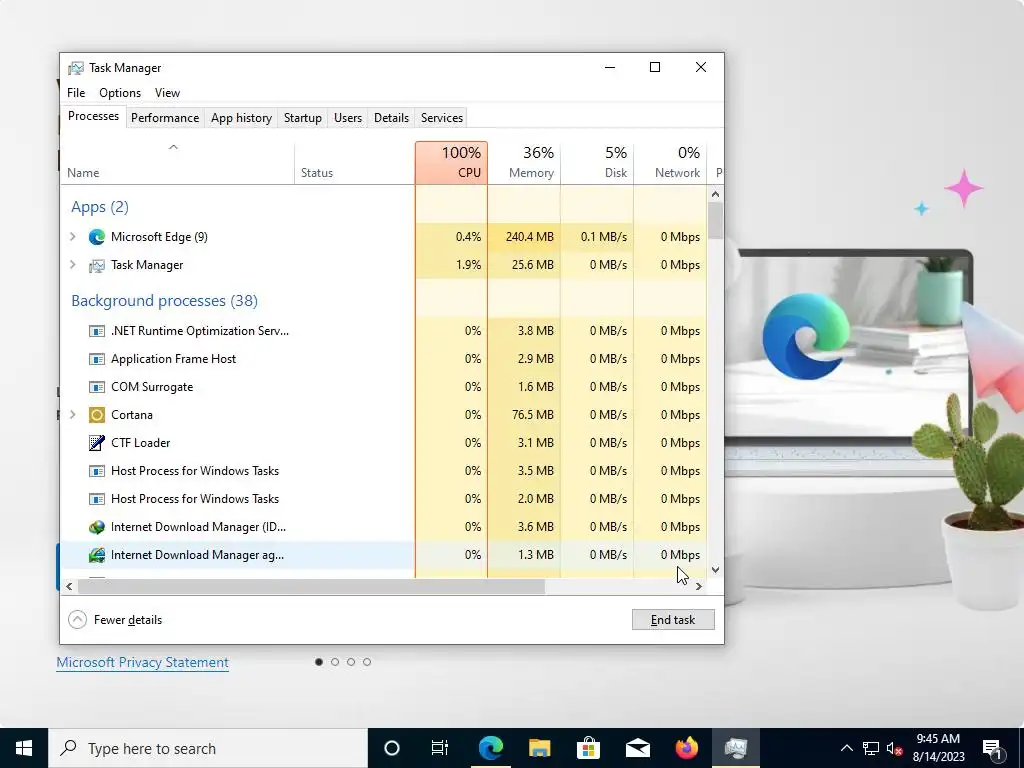Sort processes by Status column header
This screenshot has width=1024, height=768.
355,163
